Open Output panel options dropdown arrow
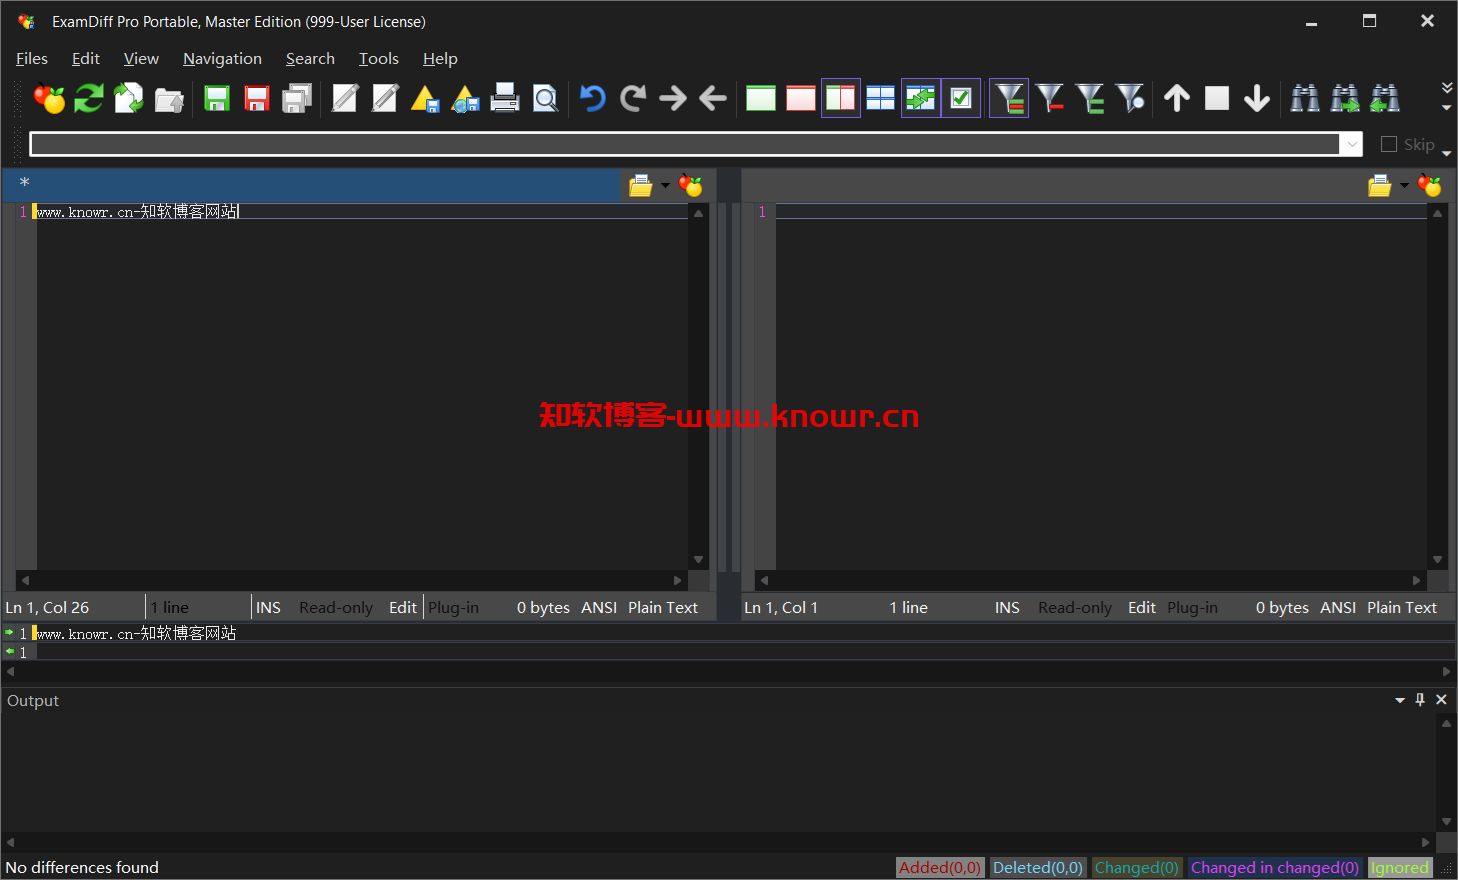This screenshot has width=1458, height=880. point(1400,700)
